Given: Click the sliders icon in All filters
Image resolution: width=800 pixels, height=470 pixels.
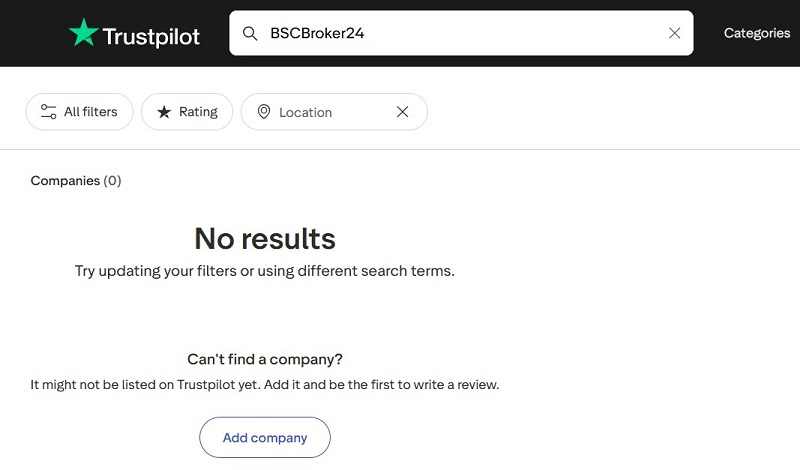Looking at the screenshot, I should pos(48,112).
